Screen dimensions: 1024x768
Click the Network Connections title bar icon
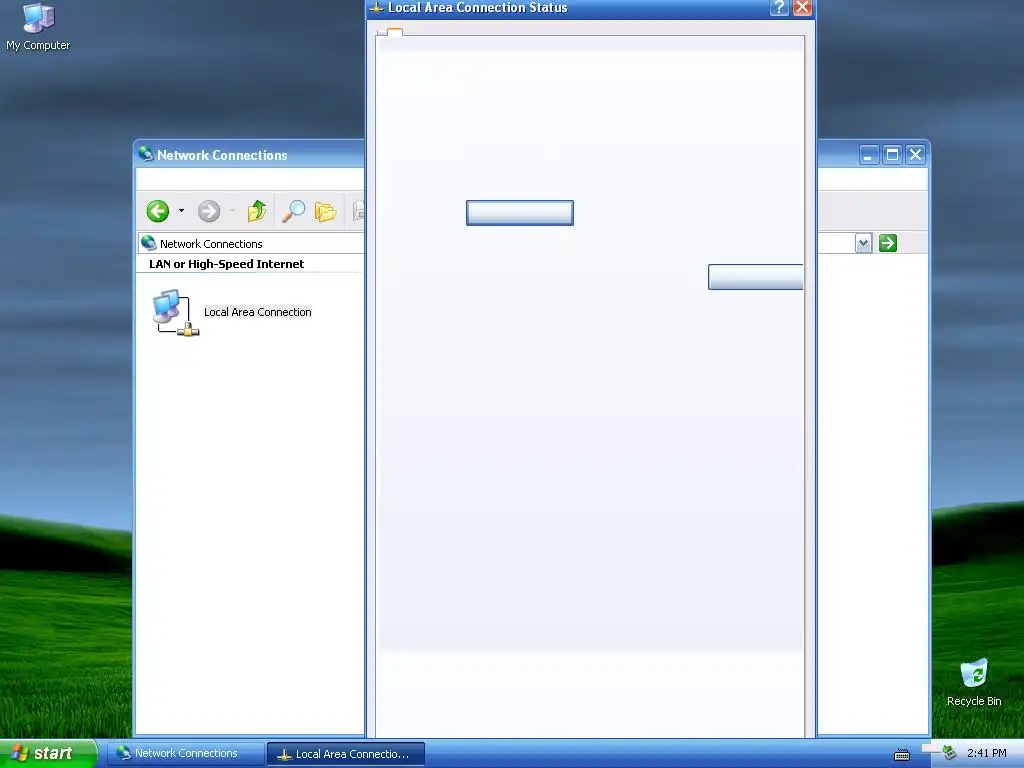click(146, 154)
